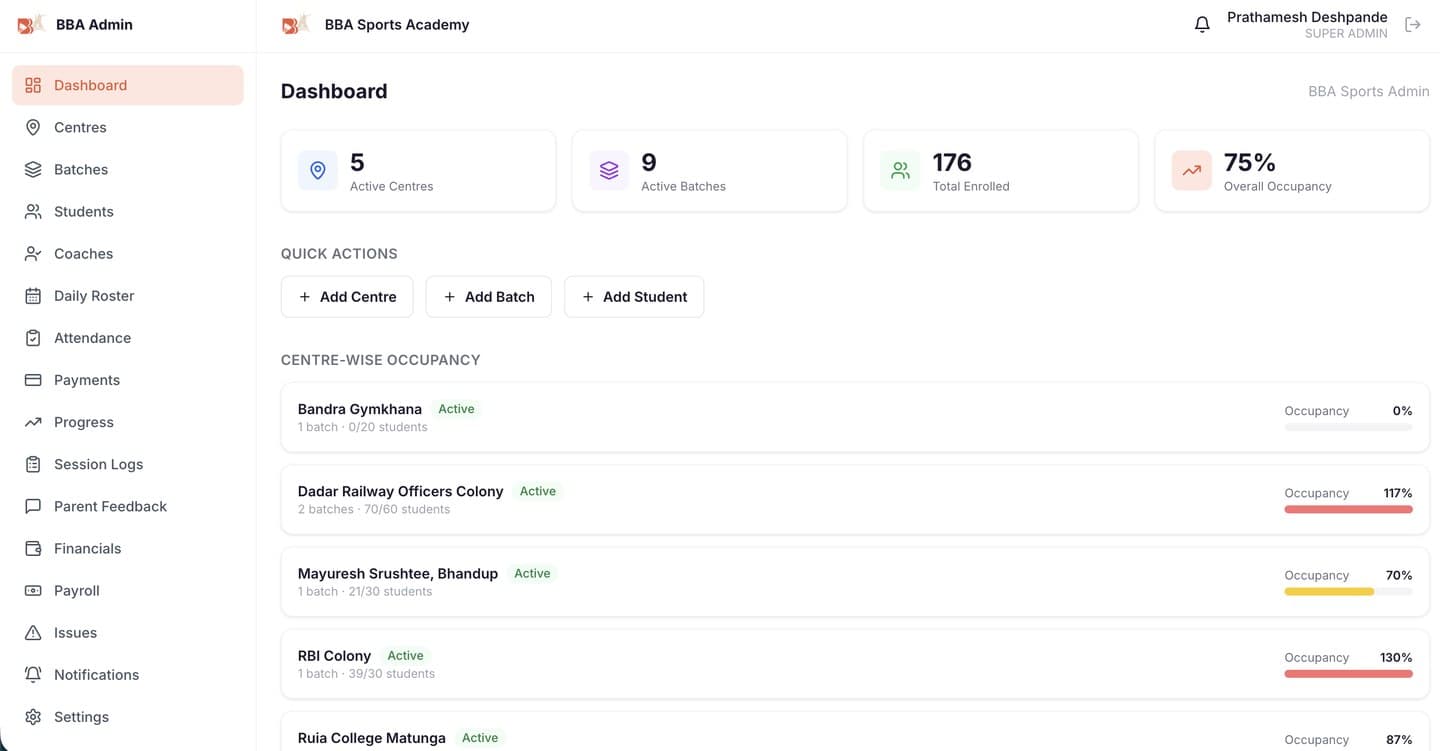Click the Students people icon in sidebar

point(33,211)
